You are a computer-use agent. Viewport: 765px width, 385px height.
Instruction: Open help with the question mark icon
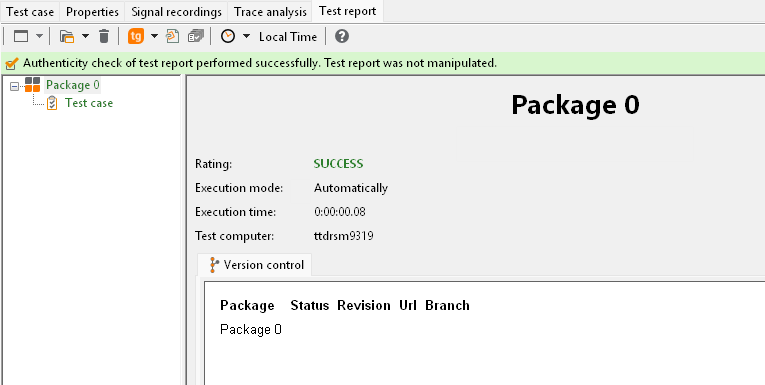click(x=342, y=37)
